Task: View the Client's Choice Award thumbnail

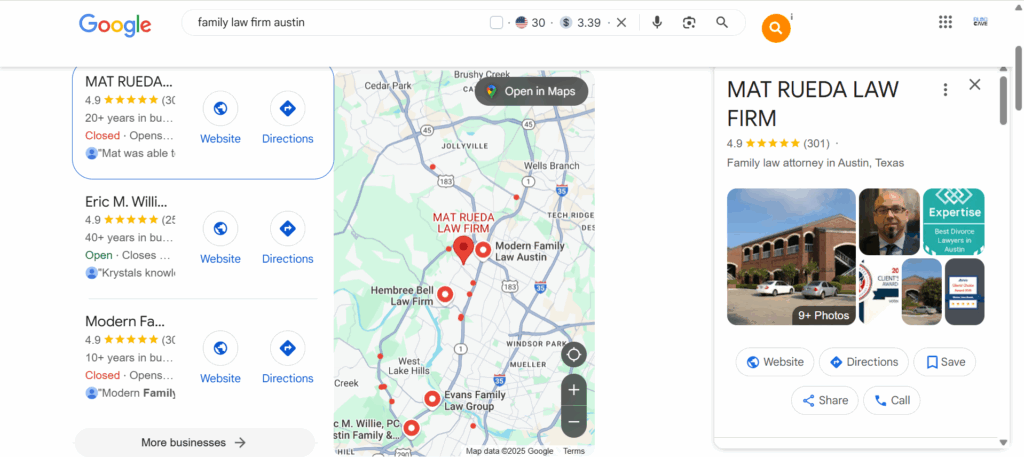Action: 878,291
